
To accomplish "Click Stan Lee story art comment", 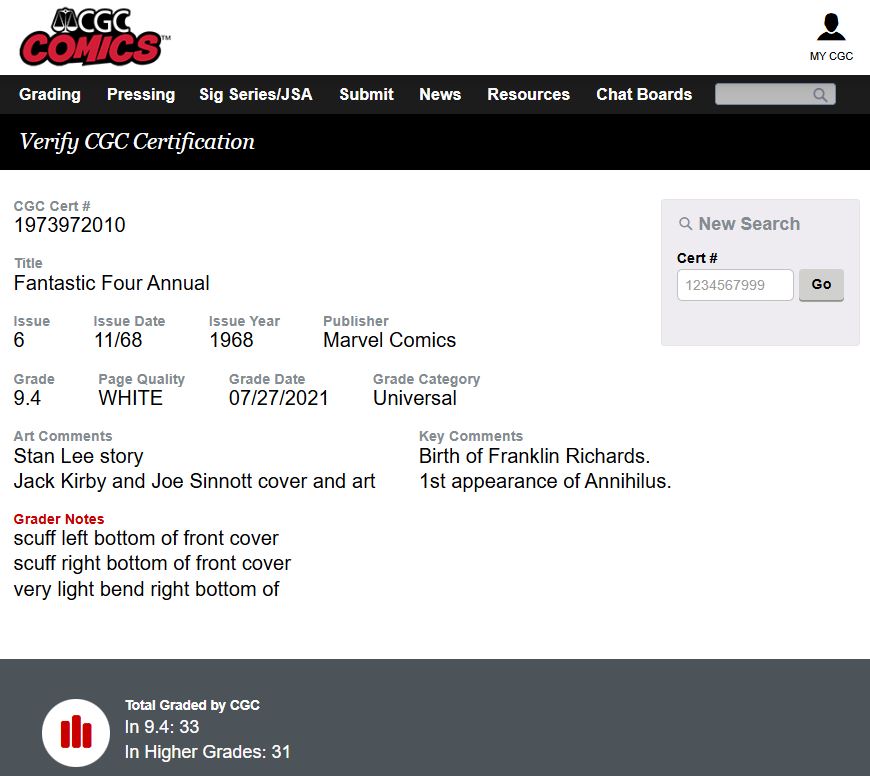I will click(79, 456).
